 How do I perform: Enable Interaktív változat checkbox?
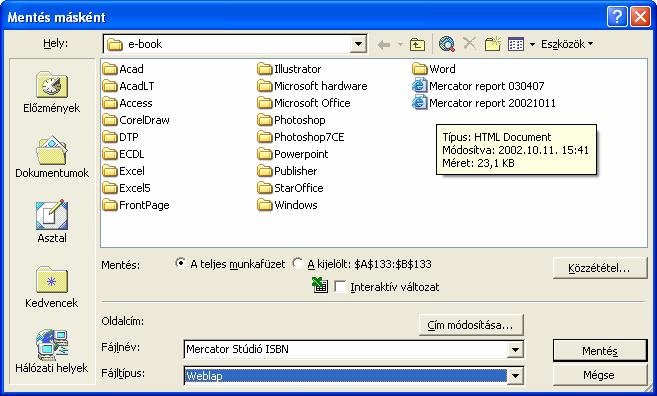(340, 287)
